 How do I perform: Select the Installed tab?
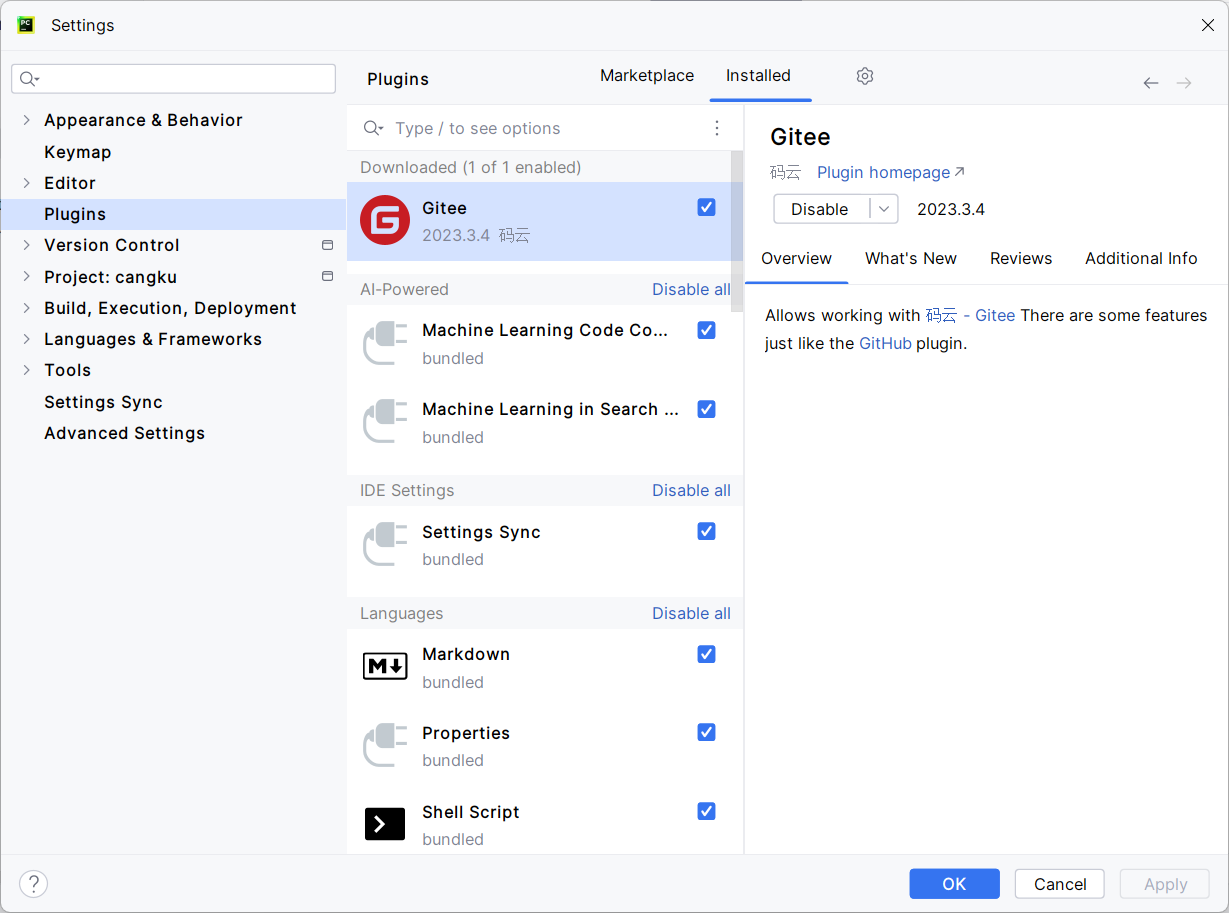coord(758,76)
